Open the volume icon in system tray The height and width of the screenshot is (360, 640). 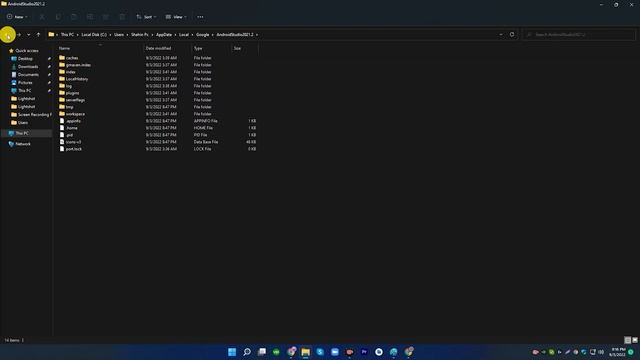tap(601, 352)
